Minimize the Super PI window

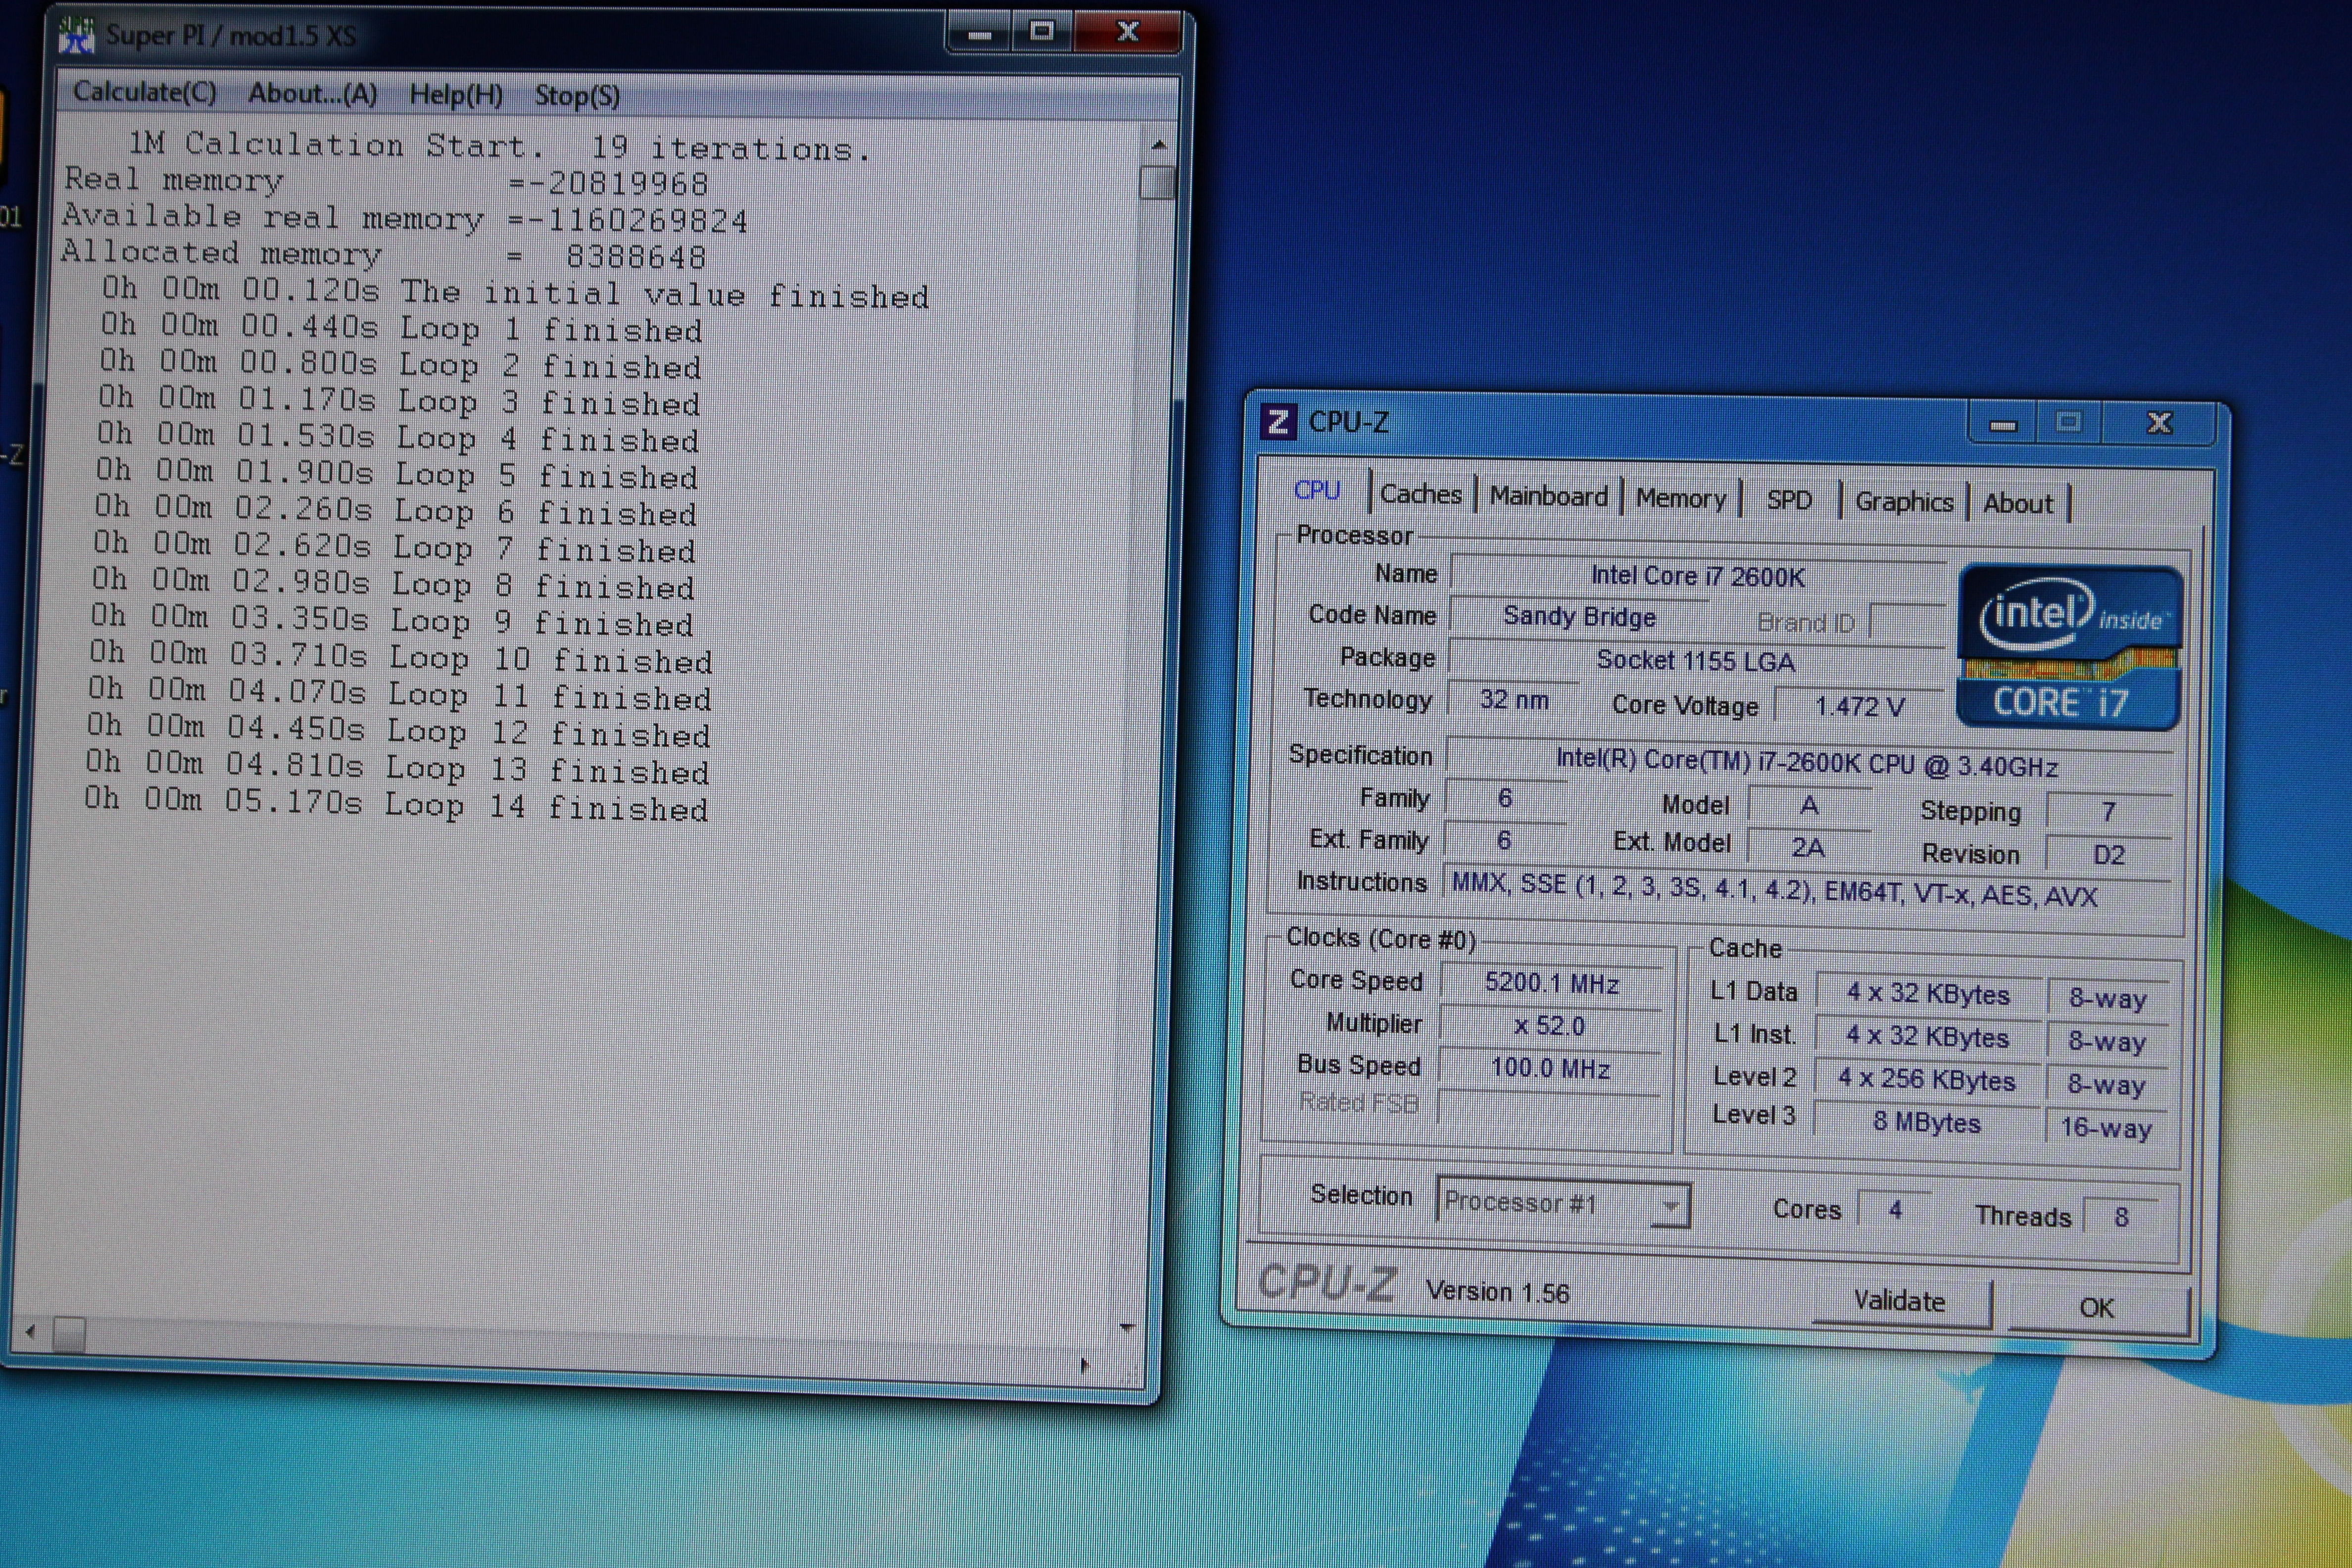980,35
